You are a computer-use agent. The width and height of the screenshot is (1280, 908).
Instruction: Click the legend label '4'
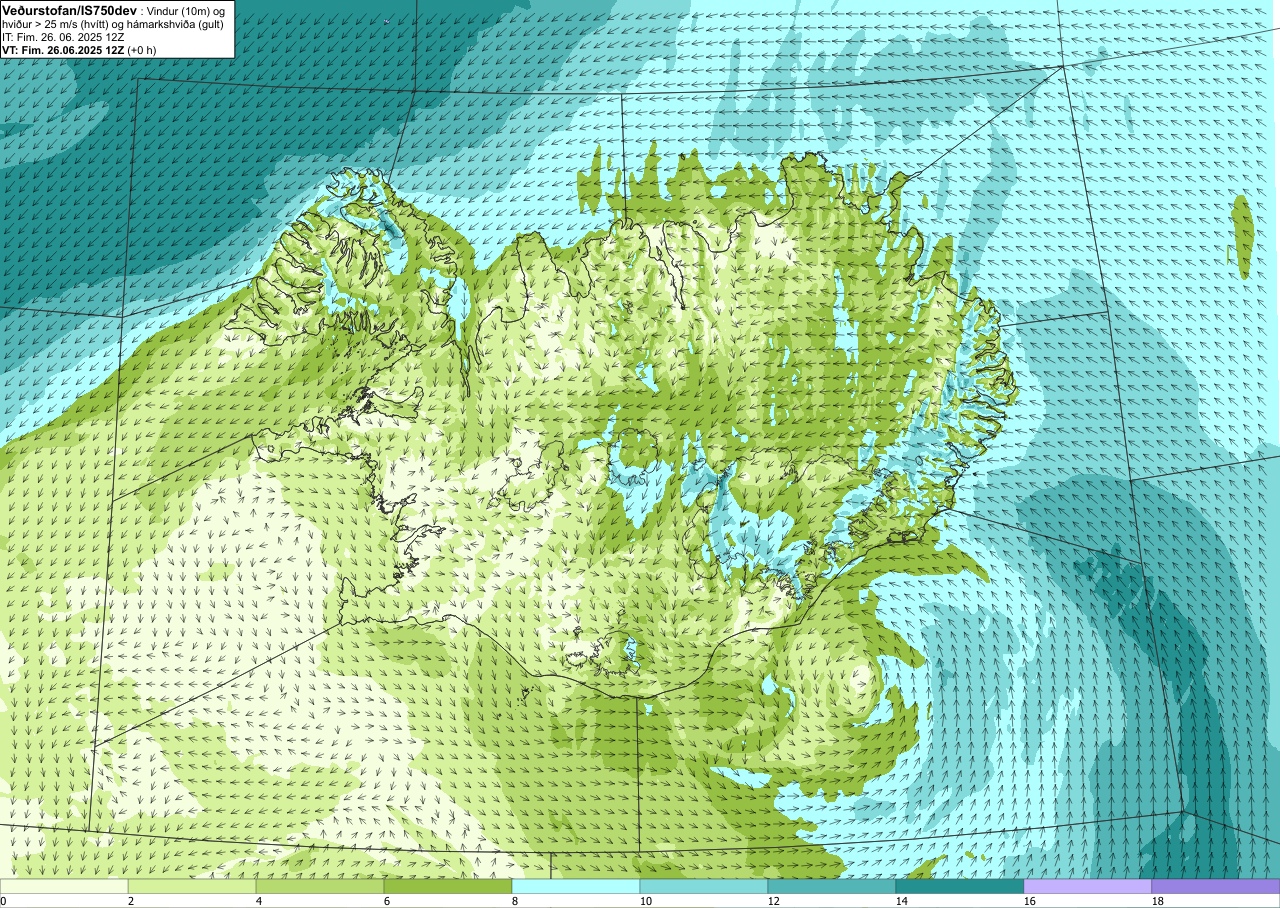click(259, 901)
